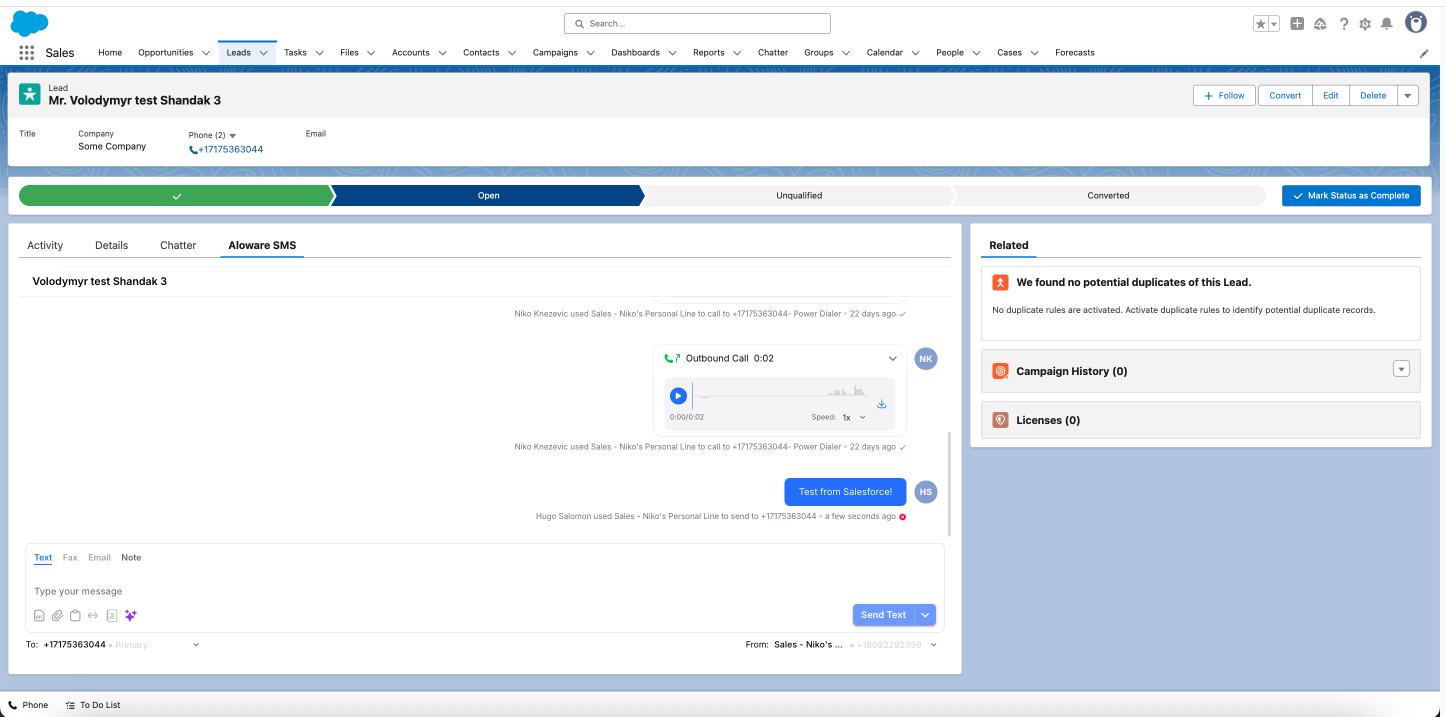
Task: Open the Help question mark icon
Action: (1343, 23)
